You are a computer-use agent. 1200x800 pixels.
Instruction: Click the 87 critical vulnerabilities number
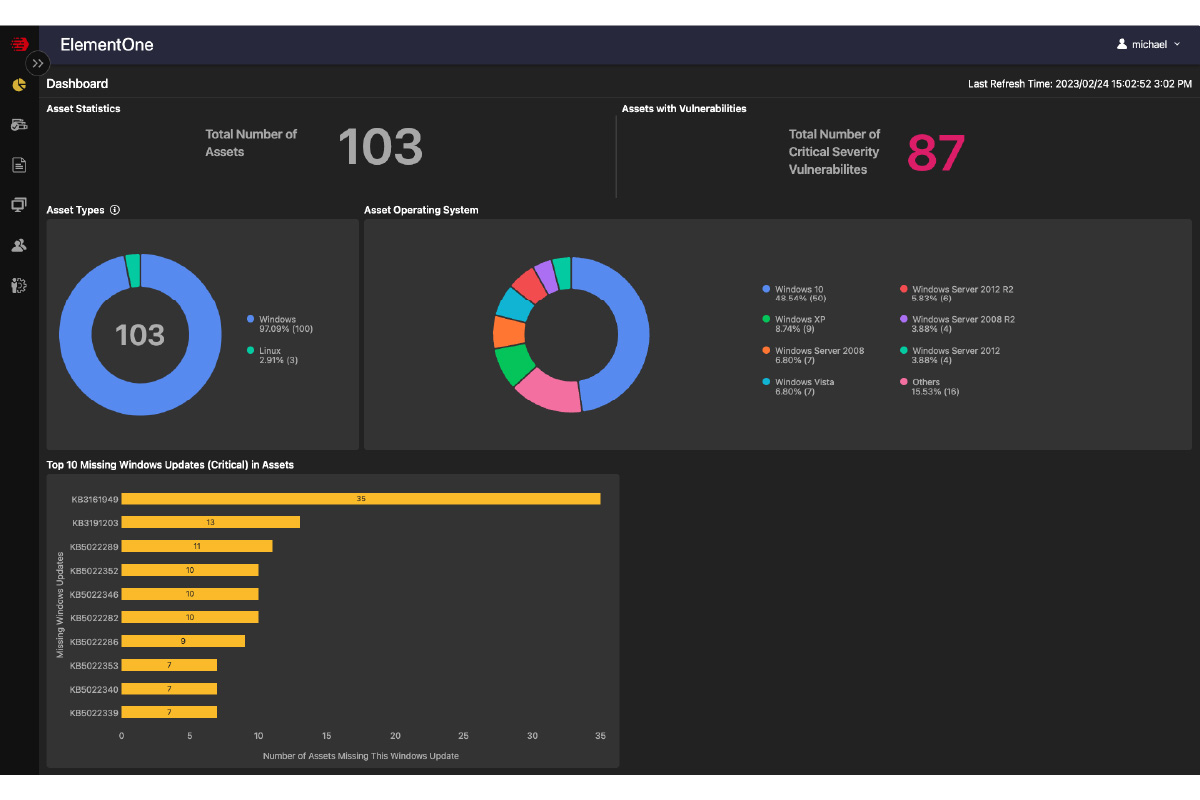[x=936, y=152]
